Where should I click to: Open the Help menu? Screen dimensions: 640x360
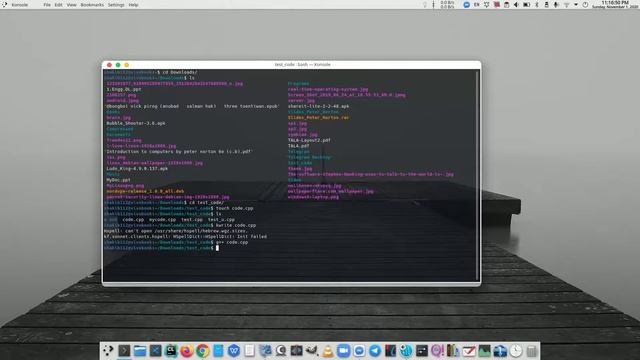click(x=133, y=5)
